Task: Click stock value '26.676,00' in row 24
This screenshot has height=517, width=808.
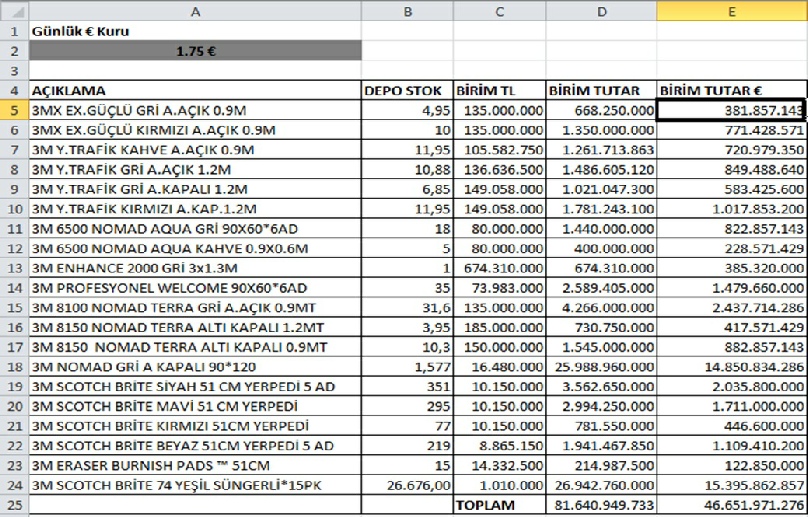Action: (x=407, y=486)
